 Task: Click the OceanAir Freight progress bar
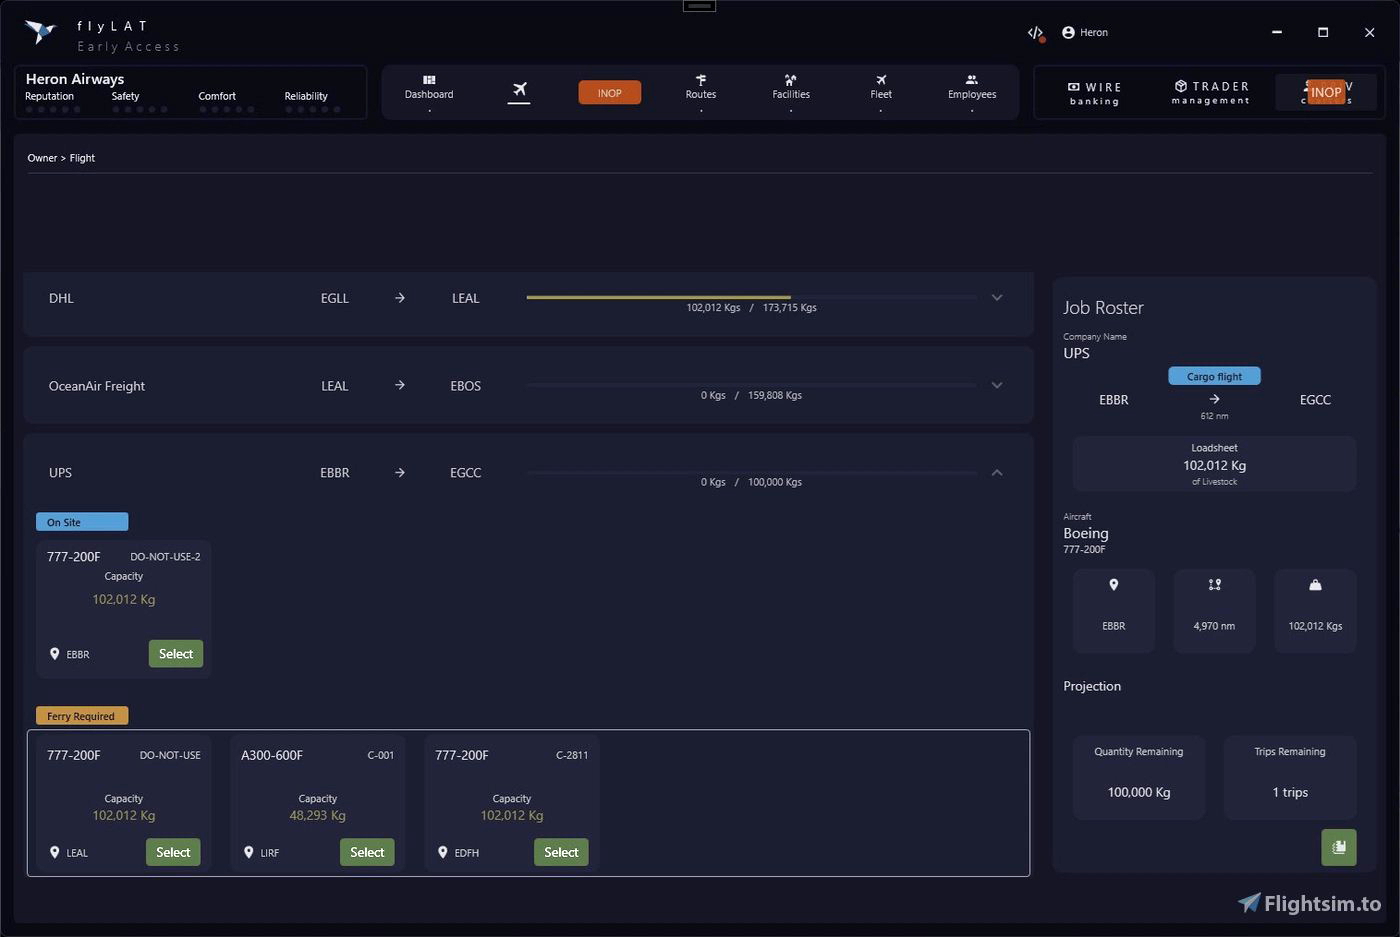pos(751,385)
